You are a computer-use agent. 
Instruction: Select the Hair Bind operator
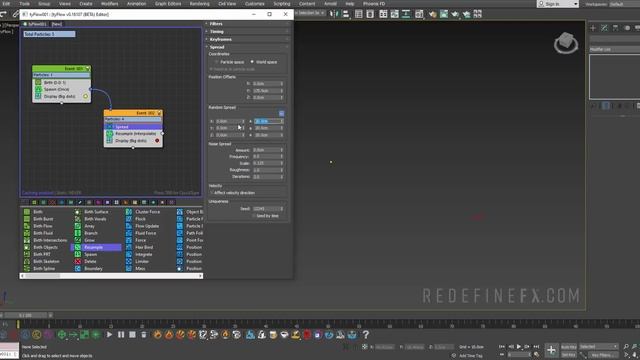[x=144, y=247]
